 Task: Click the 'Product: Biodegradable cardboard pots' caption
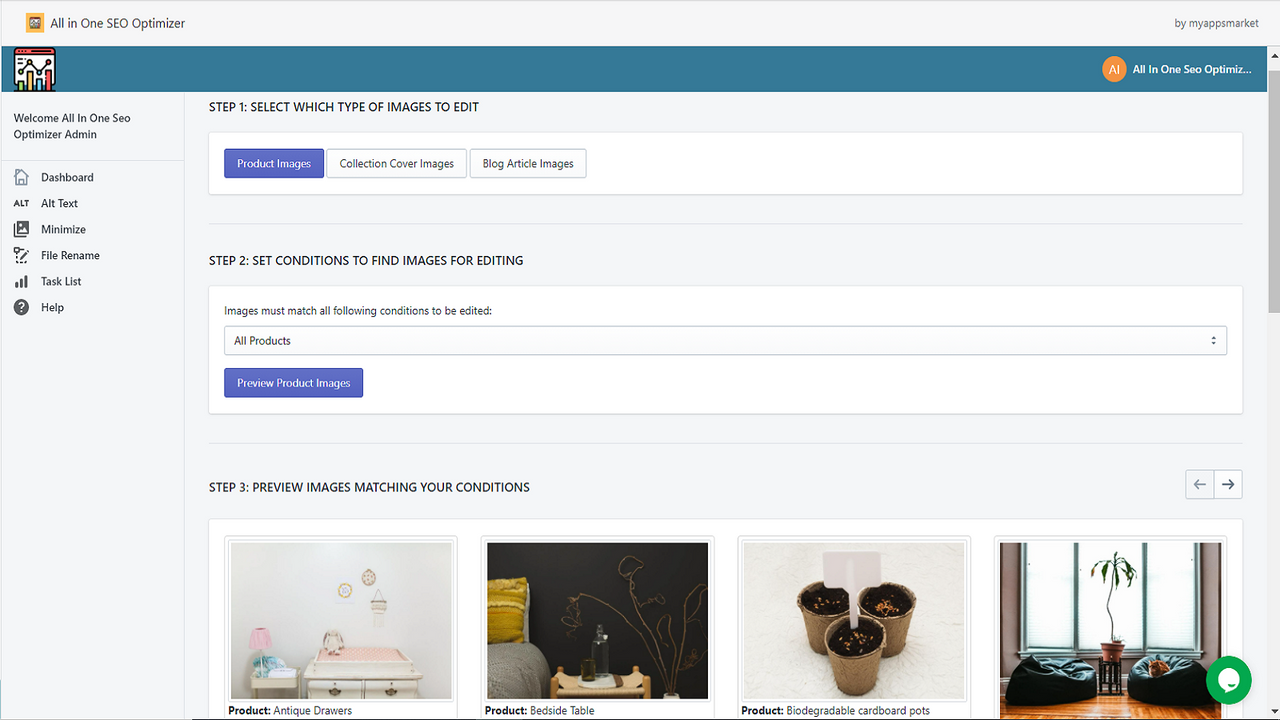coord(836,710)
